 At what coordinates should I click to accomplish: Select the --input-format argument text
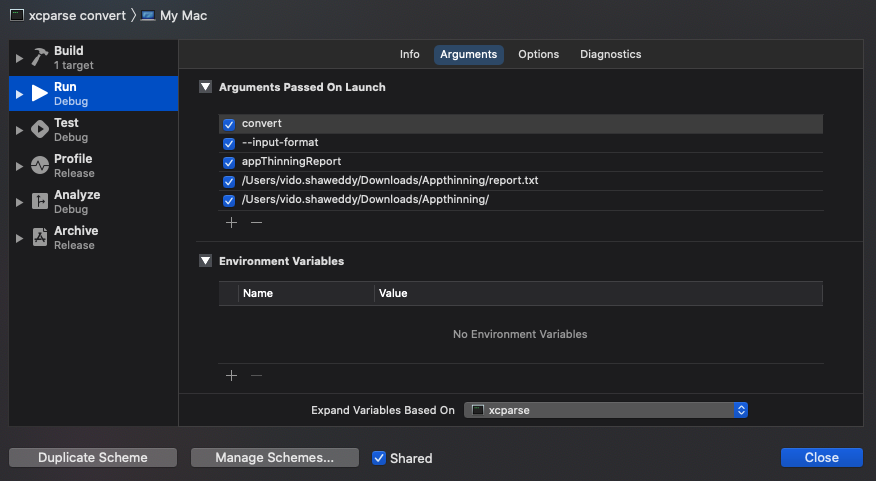click(x=280, y=142)
